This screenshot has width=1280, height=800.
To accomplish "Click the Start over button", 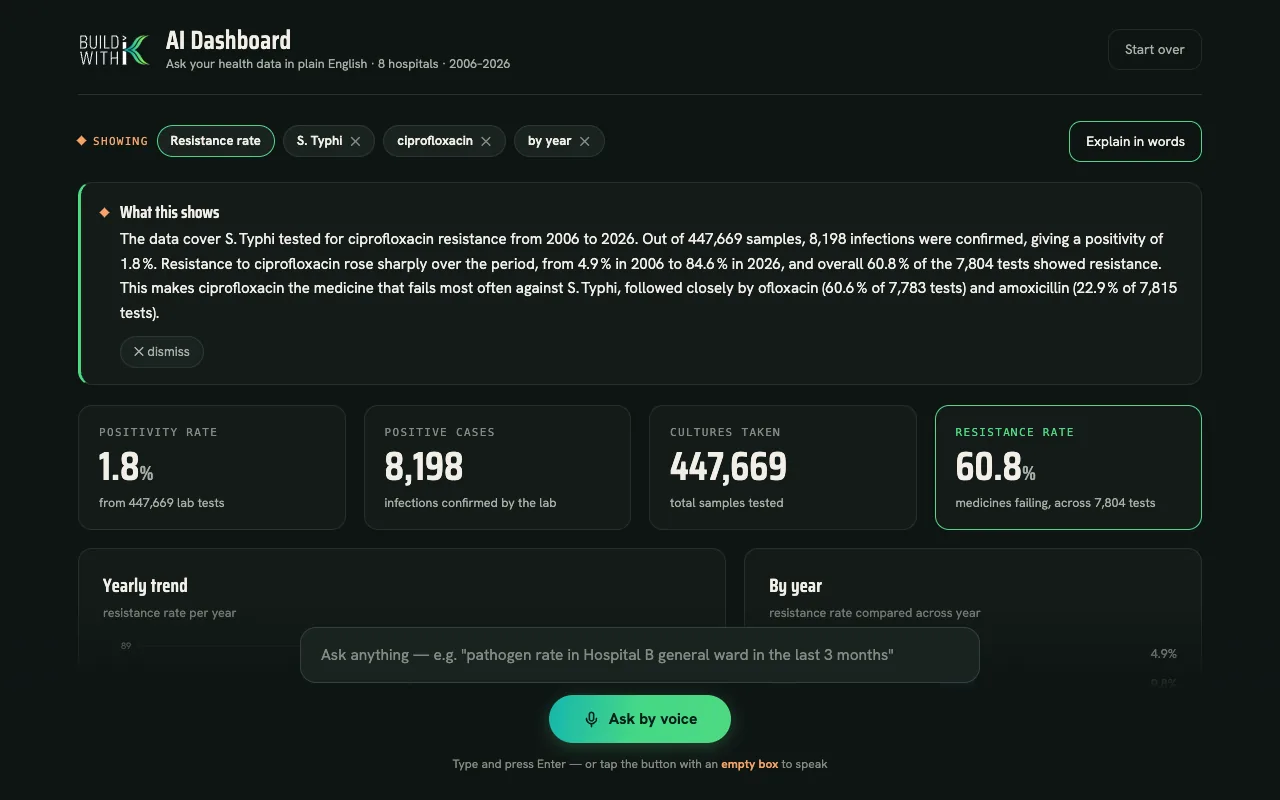I will 1154,50.
